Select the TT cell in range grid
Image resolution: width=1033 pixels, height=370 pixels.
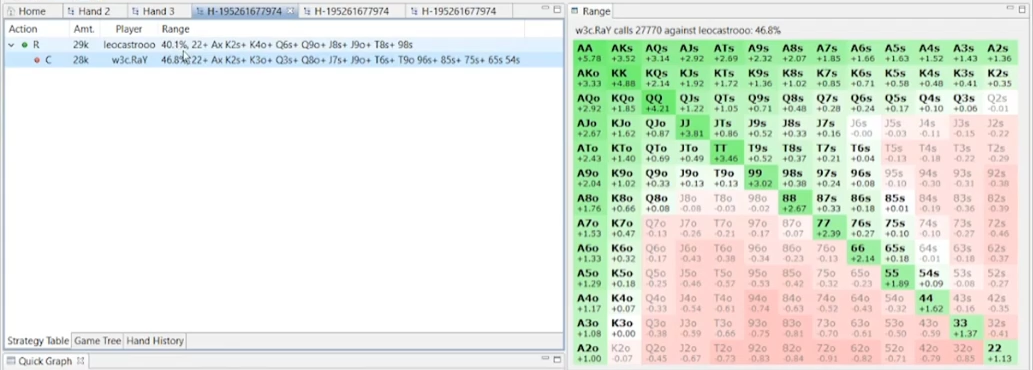click(x=727, y=153)
